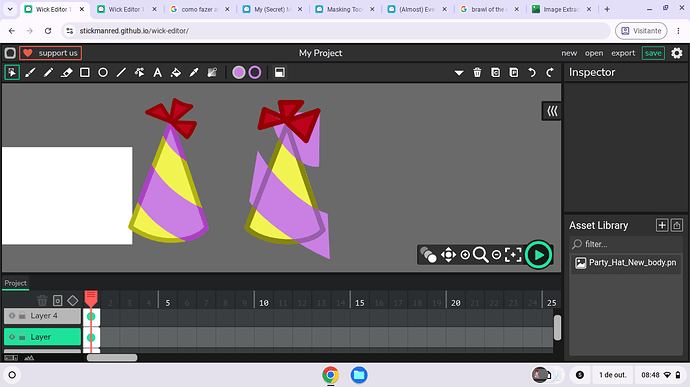Toggle visibility of Layer 4
The height and width of the screenshot is (387, 690).
(12, 316)
